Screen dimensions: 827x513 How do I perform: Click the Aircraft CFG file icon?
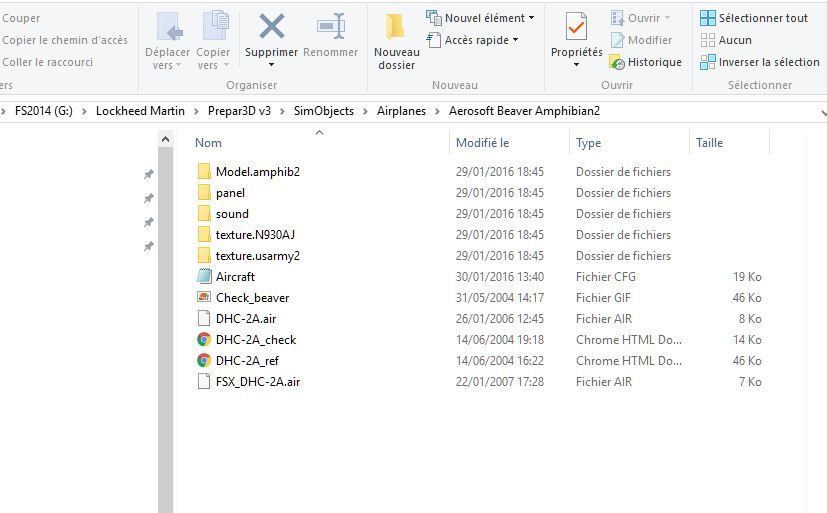(204, 276)
